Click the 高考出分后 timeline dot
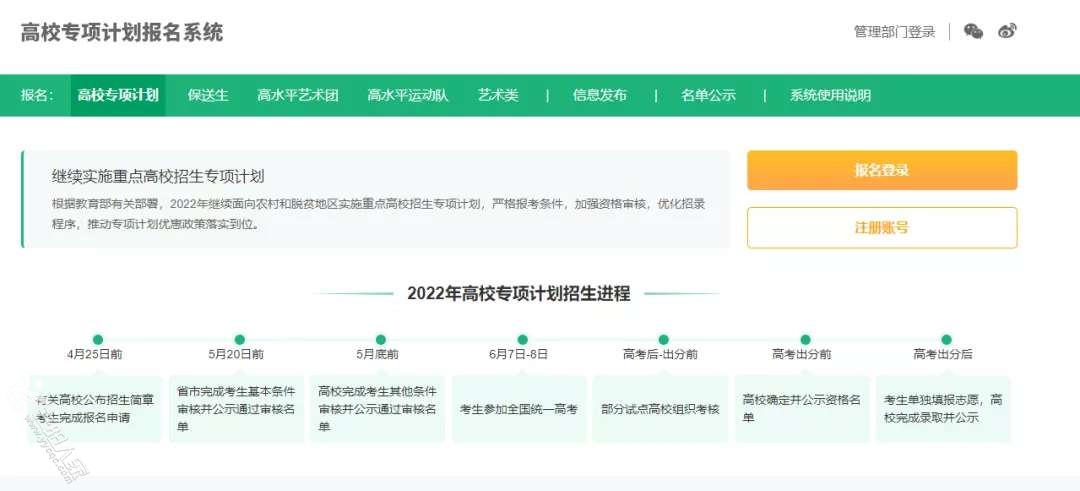The height and width of the screenshot is (491, 1080). click(x=946, y=339)
